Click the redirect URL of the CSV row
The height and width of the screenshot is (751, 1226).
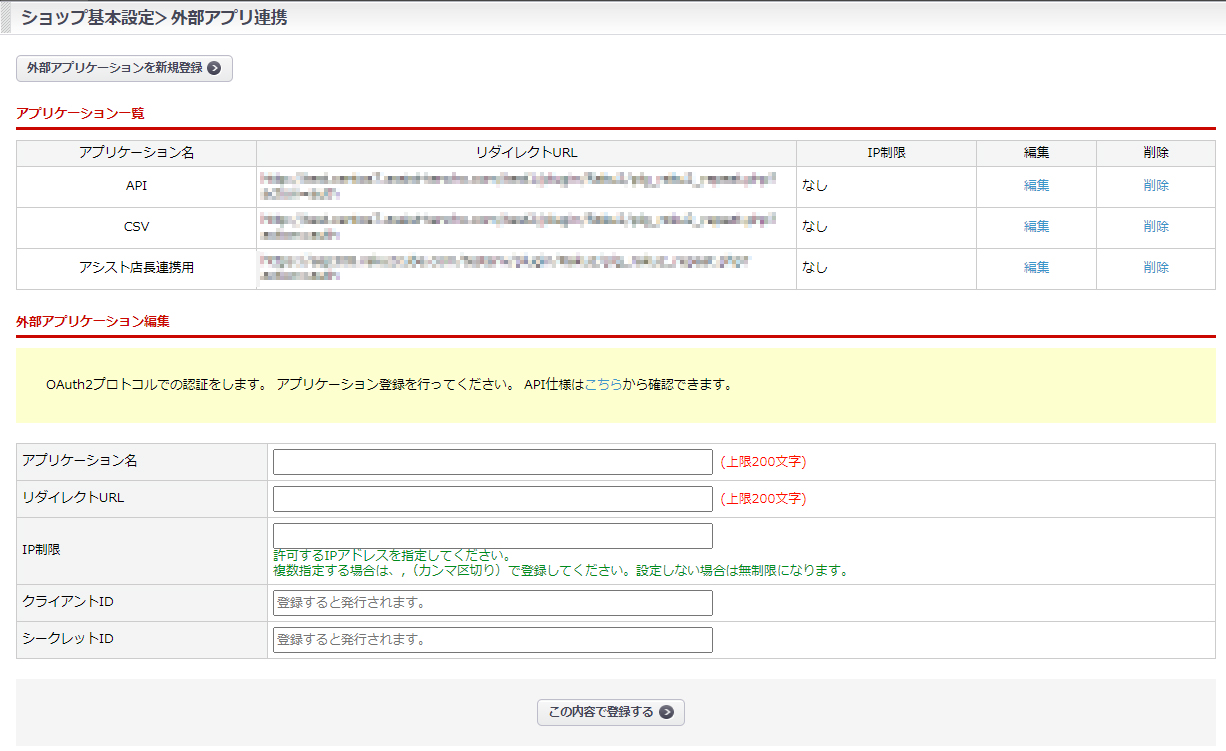[517, 227]
